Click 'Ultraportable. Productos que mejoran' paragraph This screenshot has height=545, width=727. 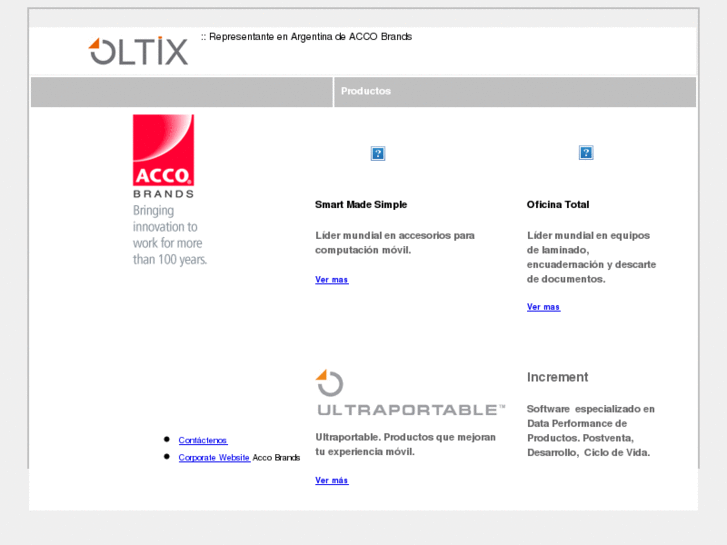pyautogui.click(x=406, y=444)
